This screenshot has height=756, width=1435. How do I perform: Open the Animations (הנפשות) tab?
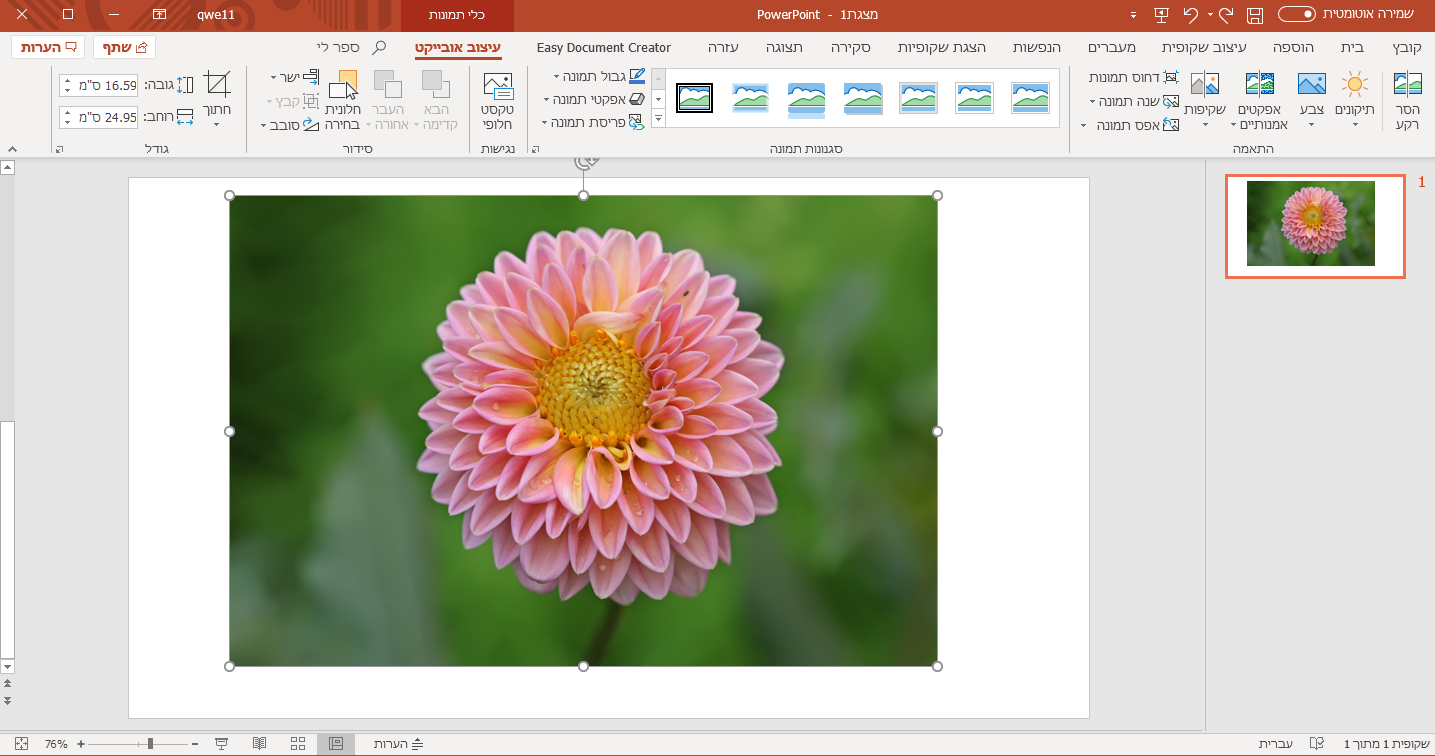coord(1036,47)
